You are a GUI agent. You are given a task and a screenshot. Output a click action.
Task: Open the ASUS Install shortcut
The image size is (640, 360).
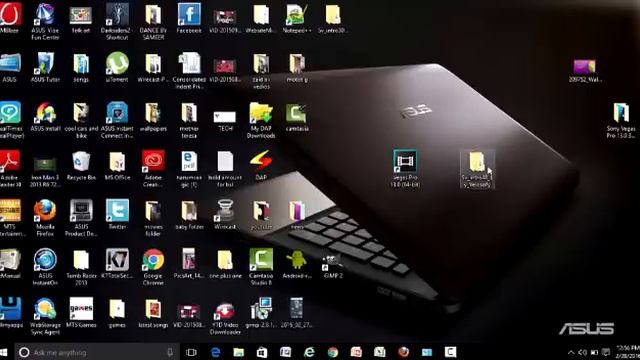tap(45, 116)
